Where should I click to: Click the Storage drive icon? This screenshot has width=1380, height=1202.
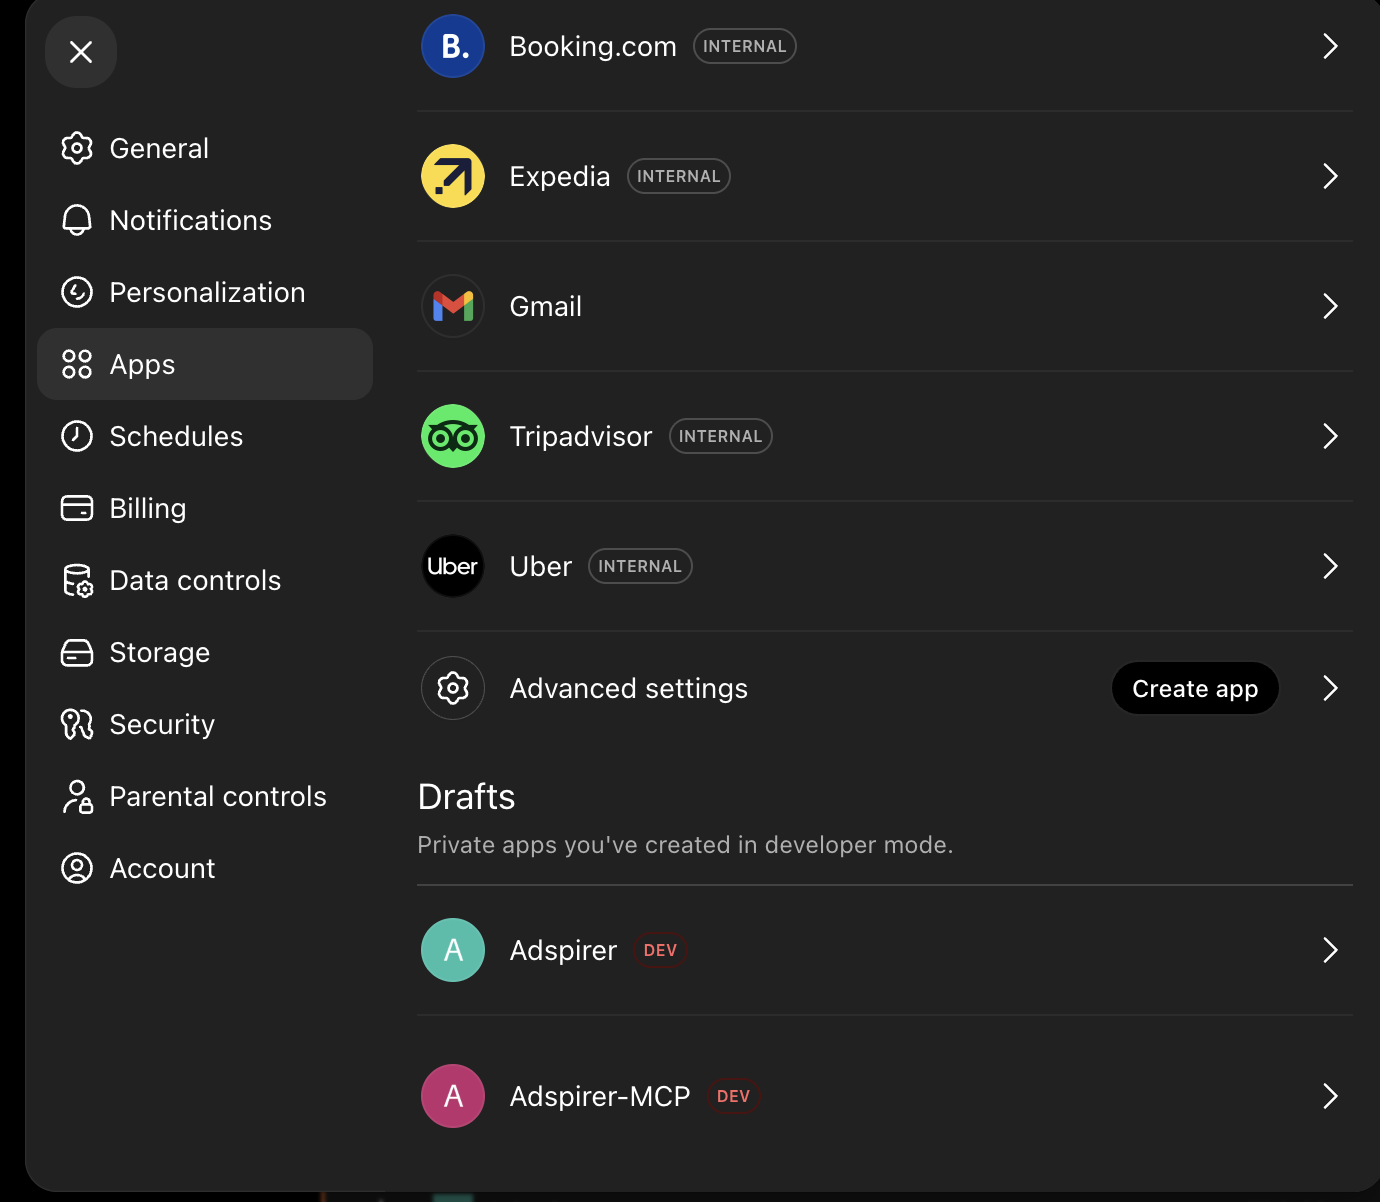point(77,652)
